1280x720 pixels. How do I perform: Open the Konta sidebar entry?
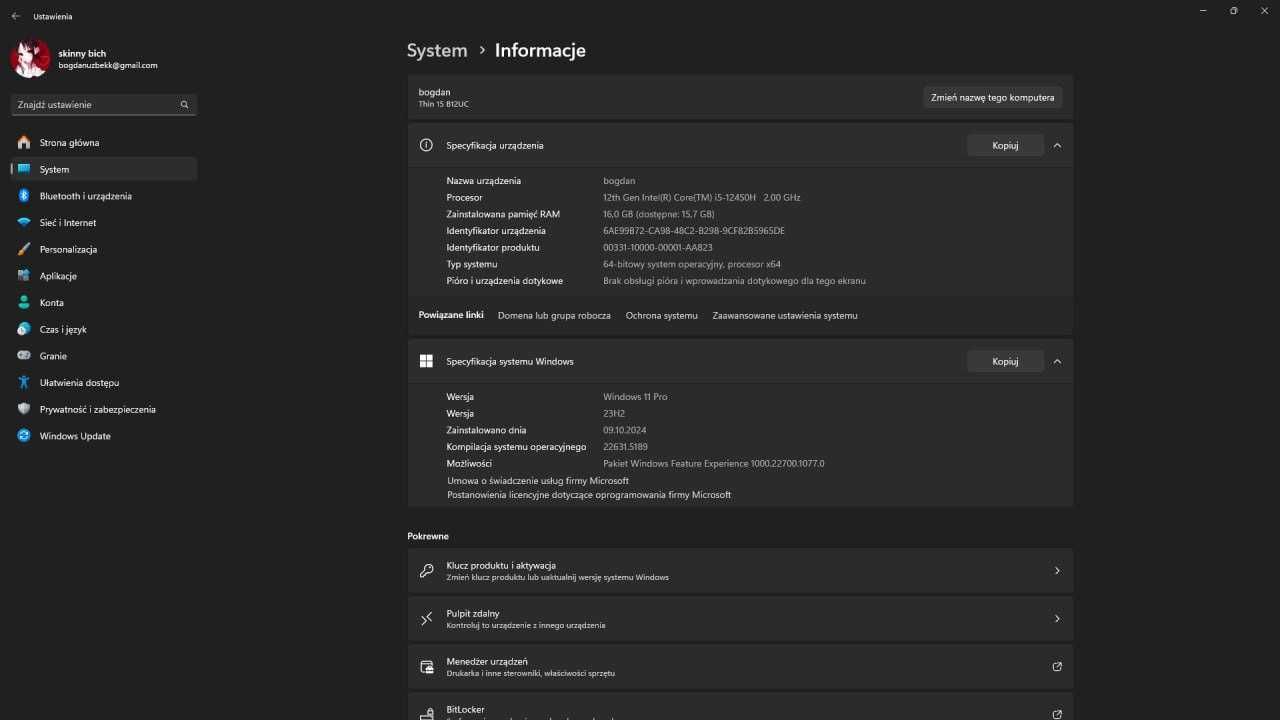click(104, 302)
